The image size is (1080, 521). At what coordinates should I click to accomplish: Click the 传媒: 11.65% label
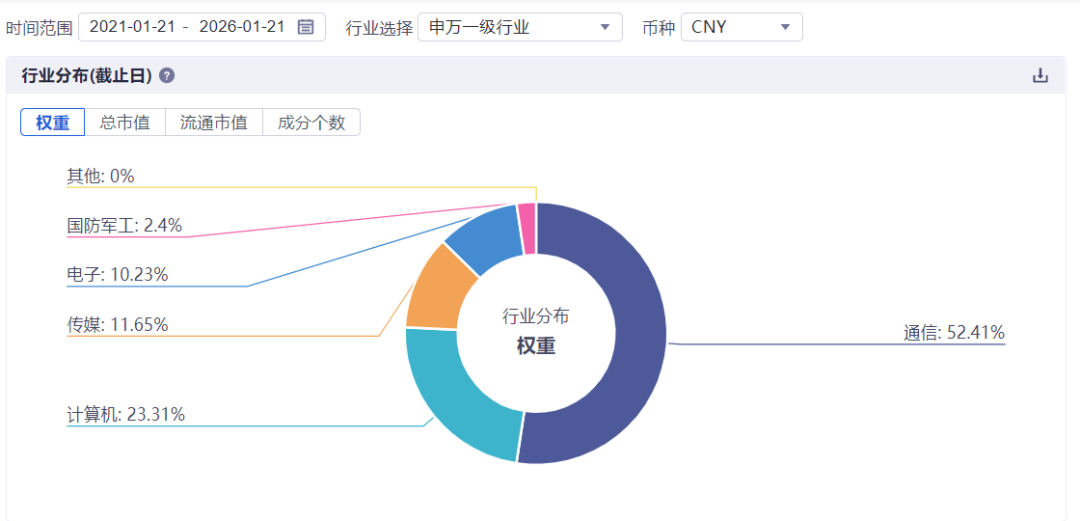point(118,324)
